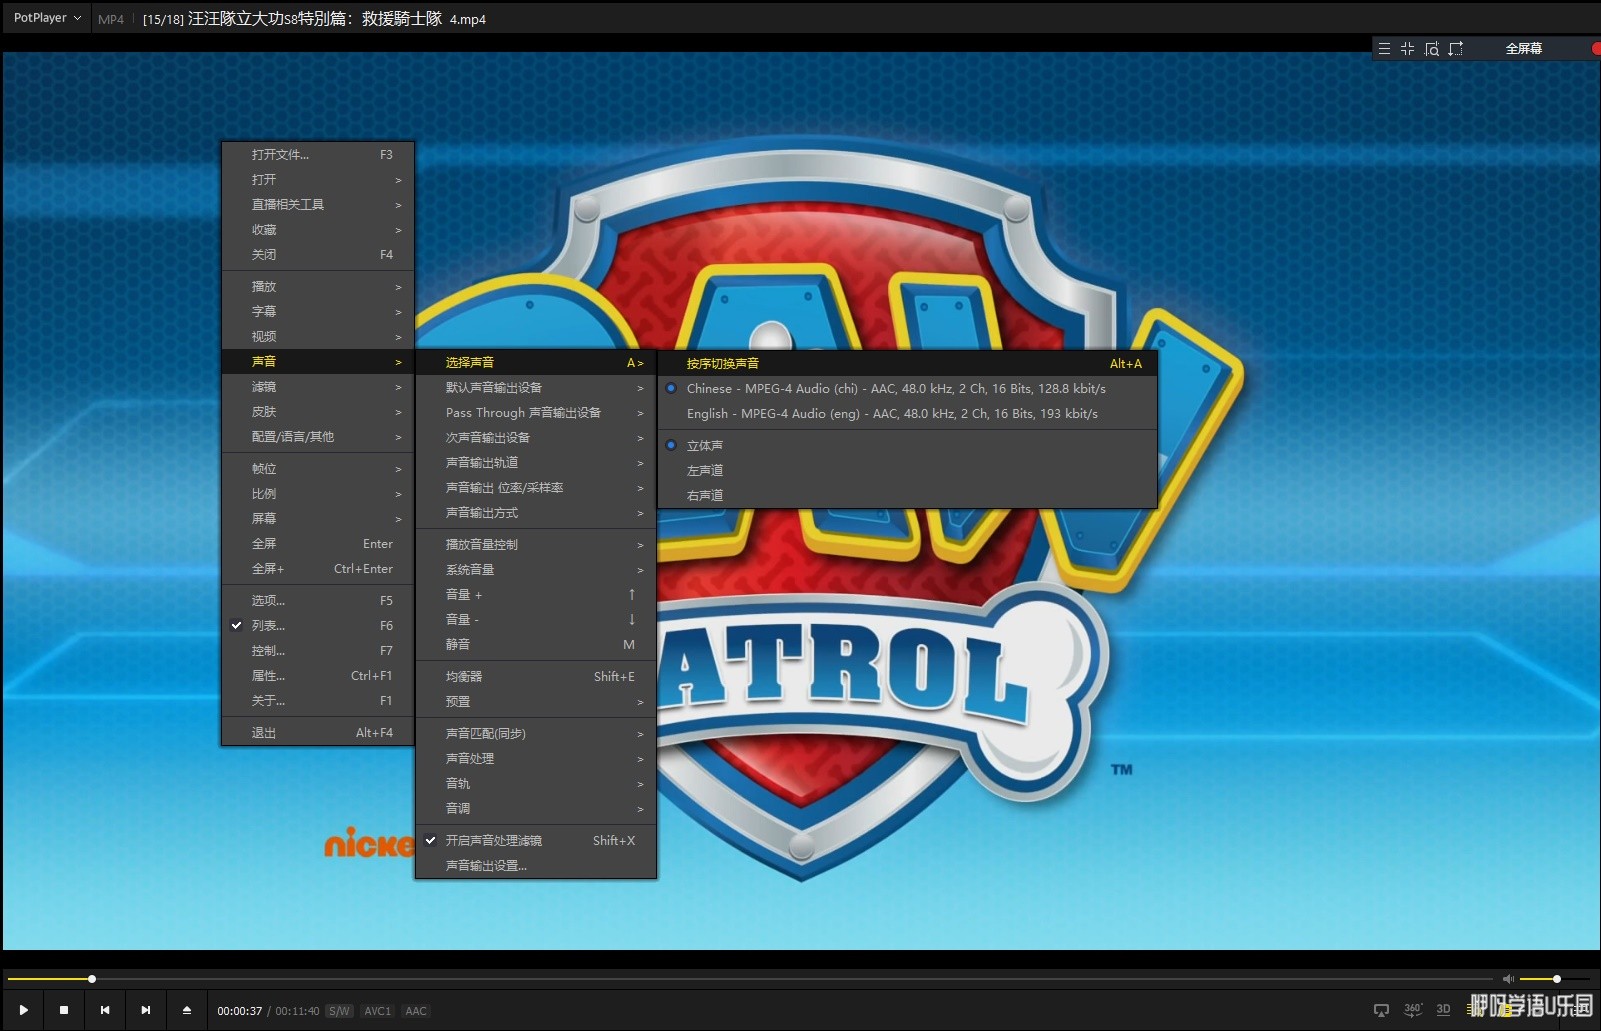Click 打开文件... F3 menu item

coord(318,154)
